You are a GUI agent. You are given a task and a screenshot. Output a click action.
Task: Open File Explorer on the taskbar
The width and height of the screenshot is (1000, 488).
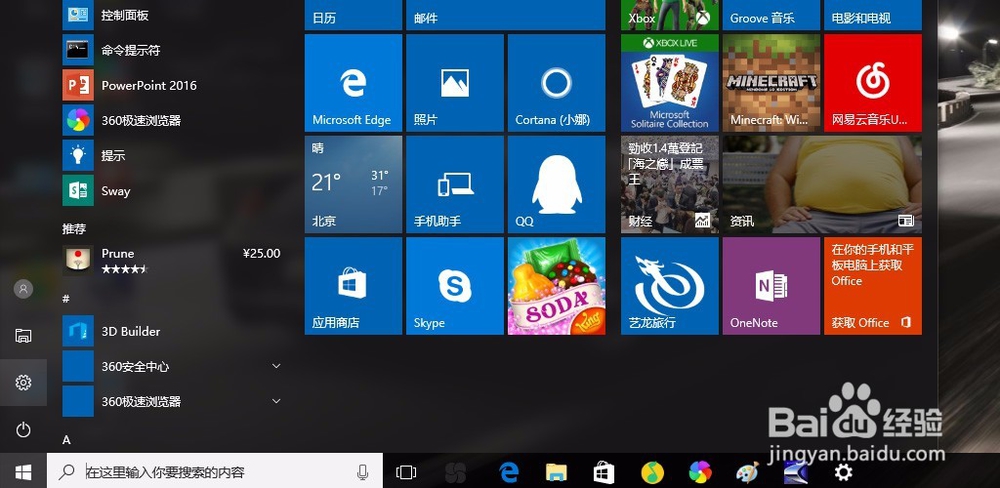coord(556,472)
